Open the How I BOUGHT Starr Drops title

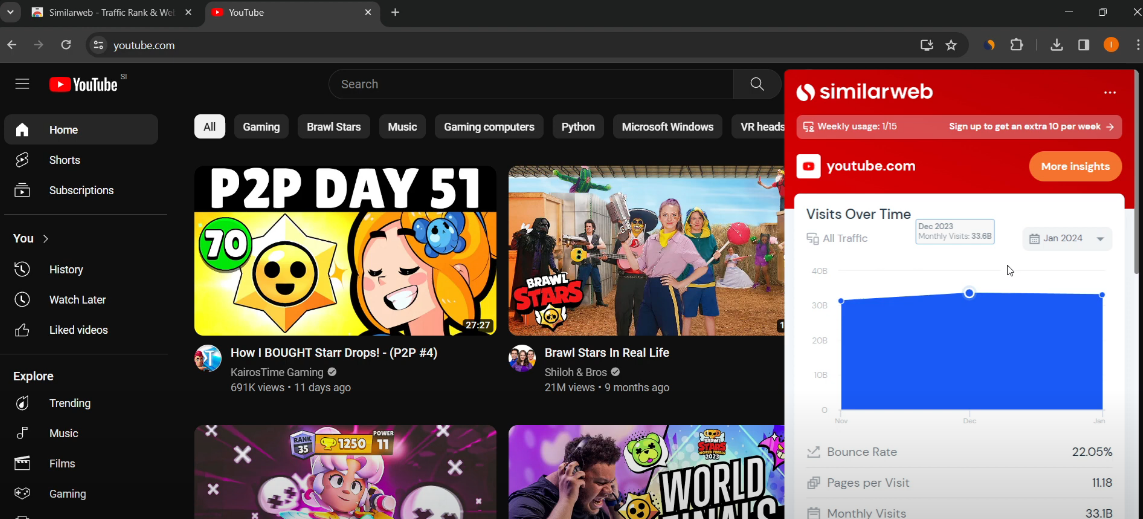(x=334, y=353)
